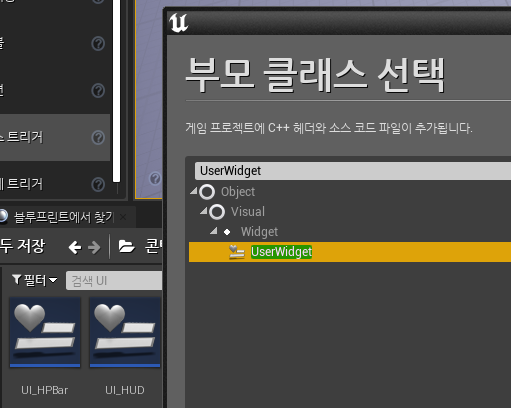
Task: Select the Visual class entry
Action: point(248,212)
